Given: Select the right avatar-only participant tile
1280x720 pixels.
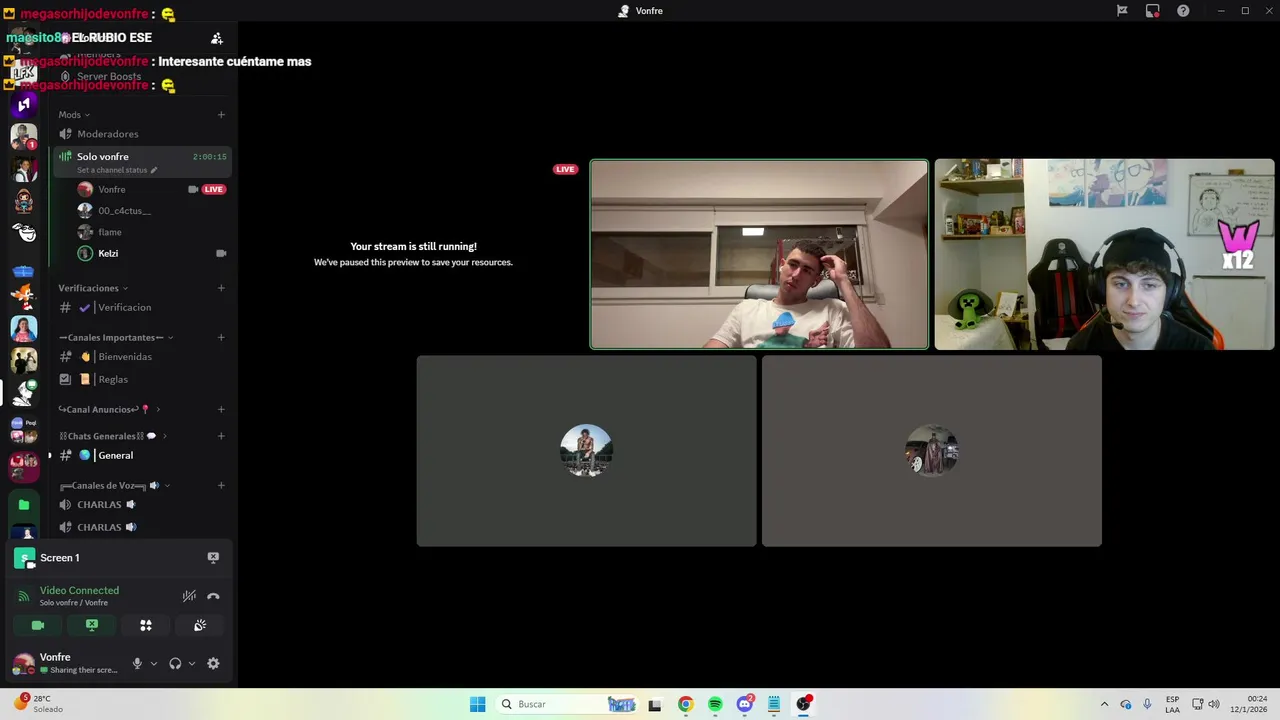Looking at the screenshot, I should (x=932, y=451).
